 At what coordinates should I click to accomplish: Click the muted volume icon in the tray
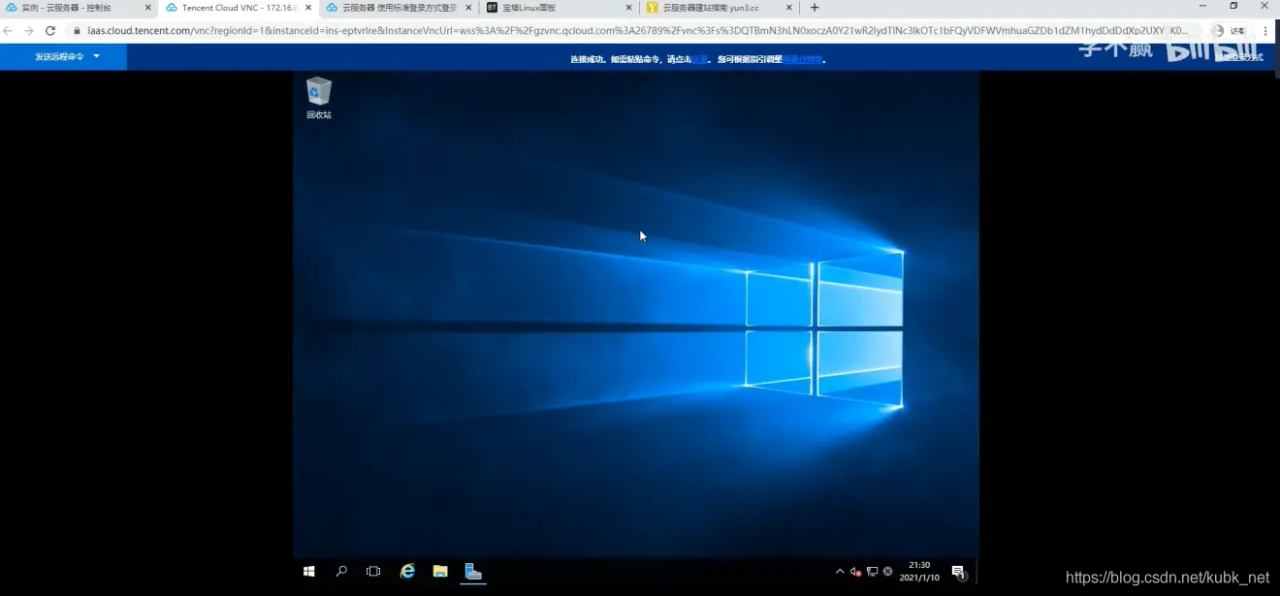pyautogui.click(x=855, y=571)
